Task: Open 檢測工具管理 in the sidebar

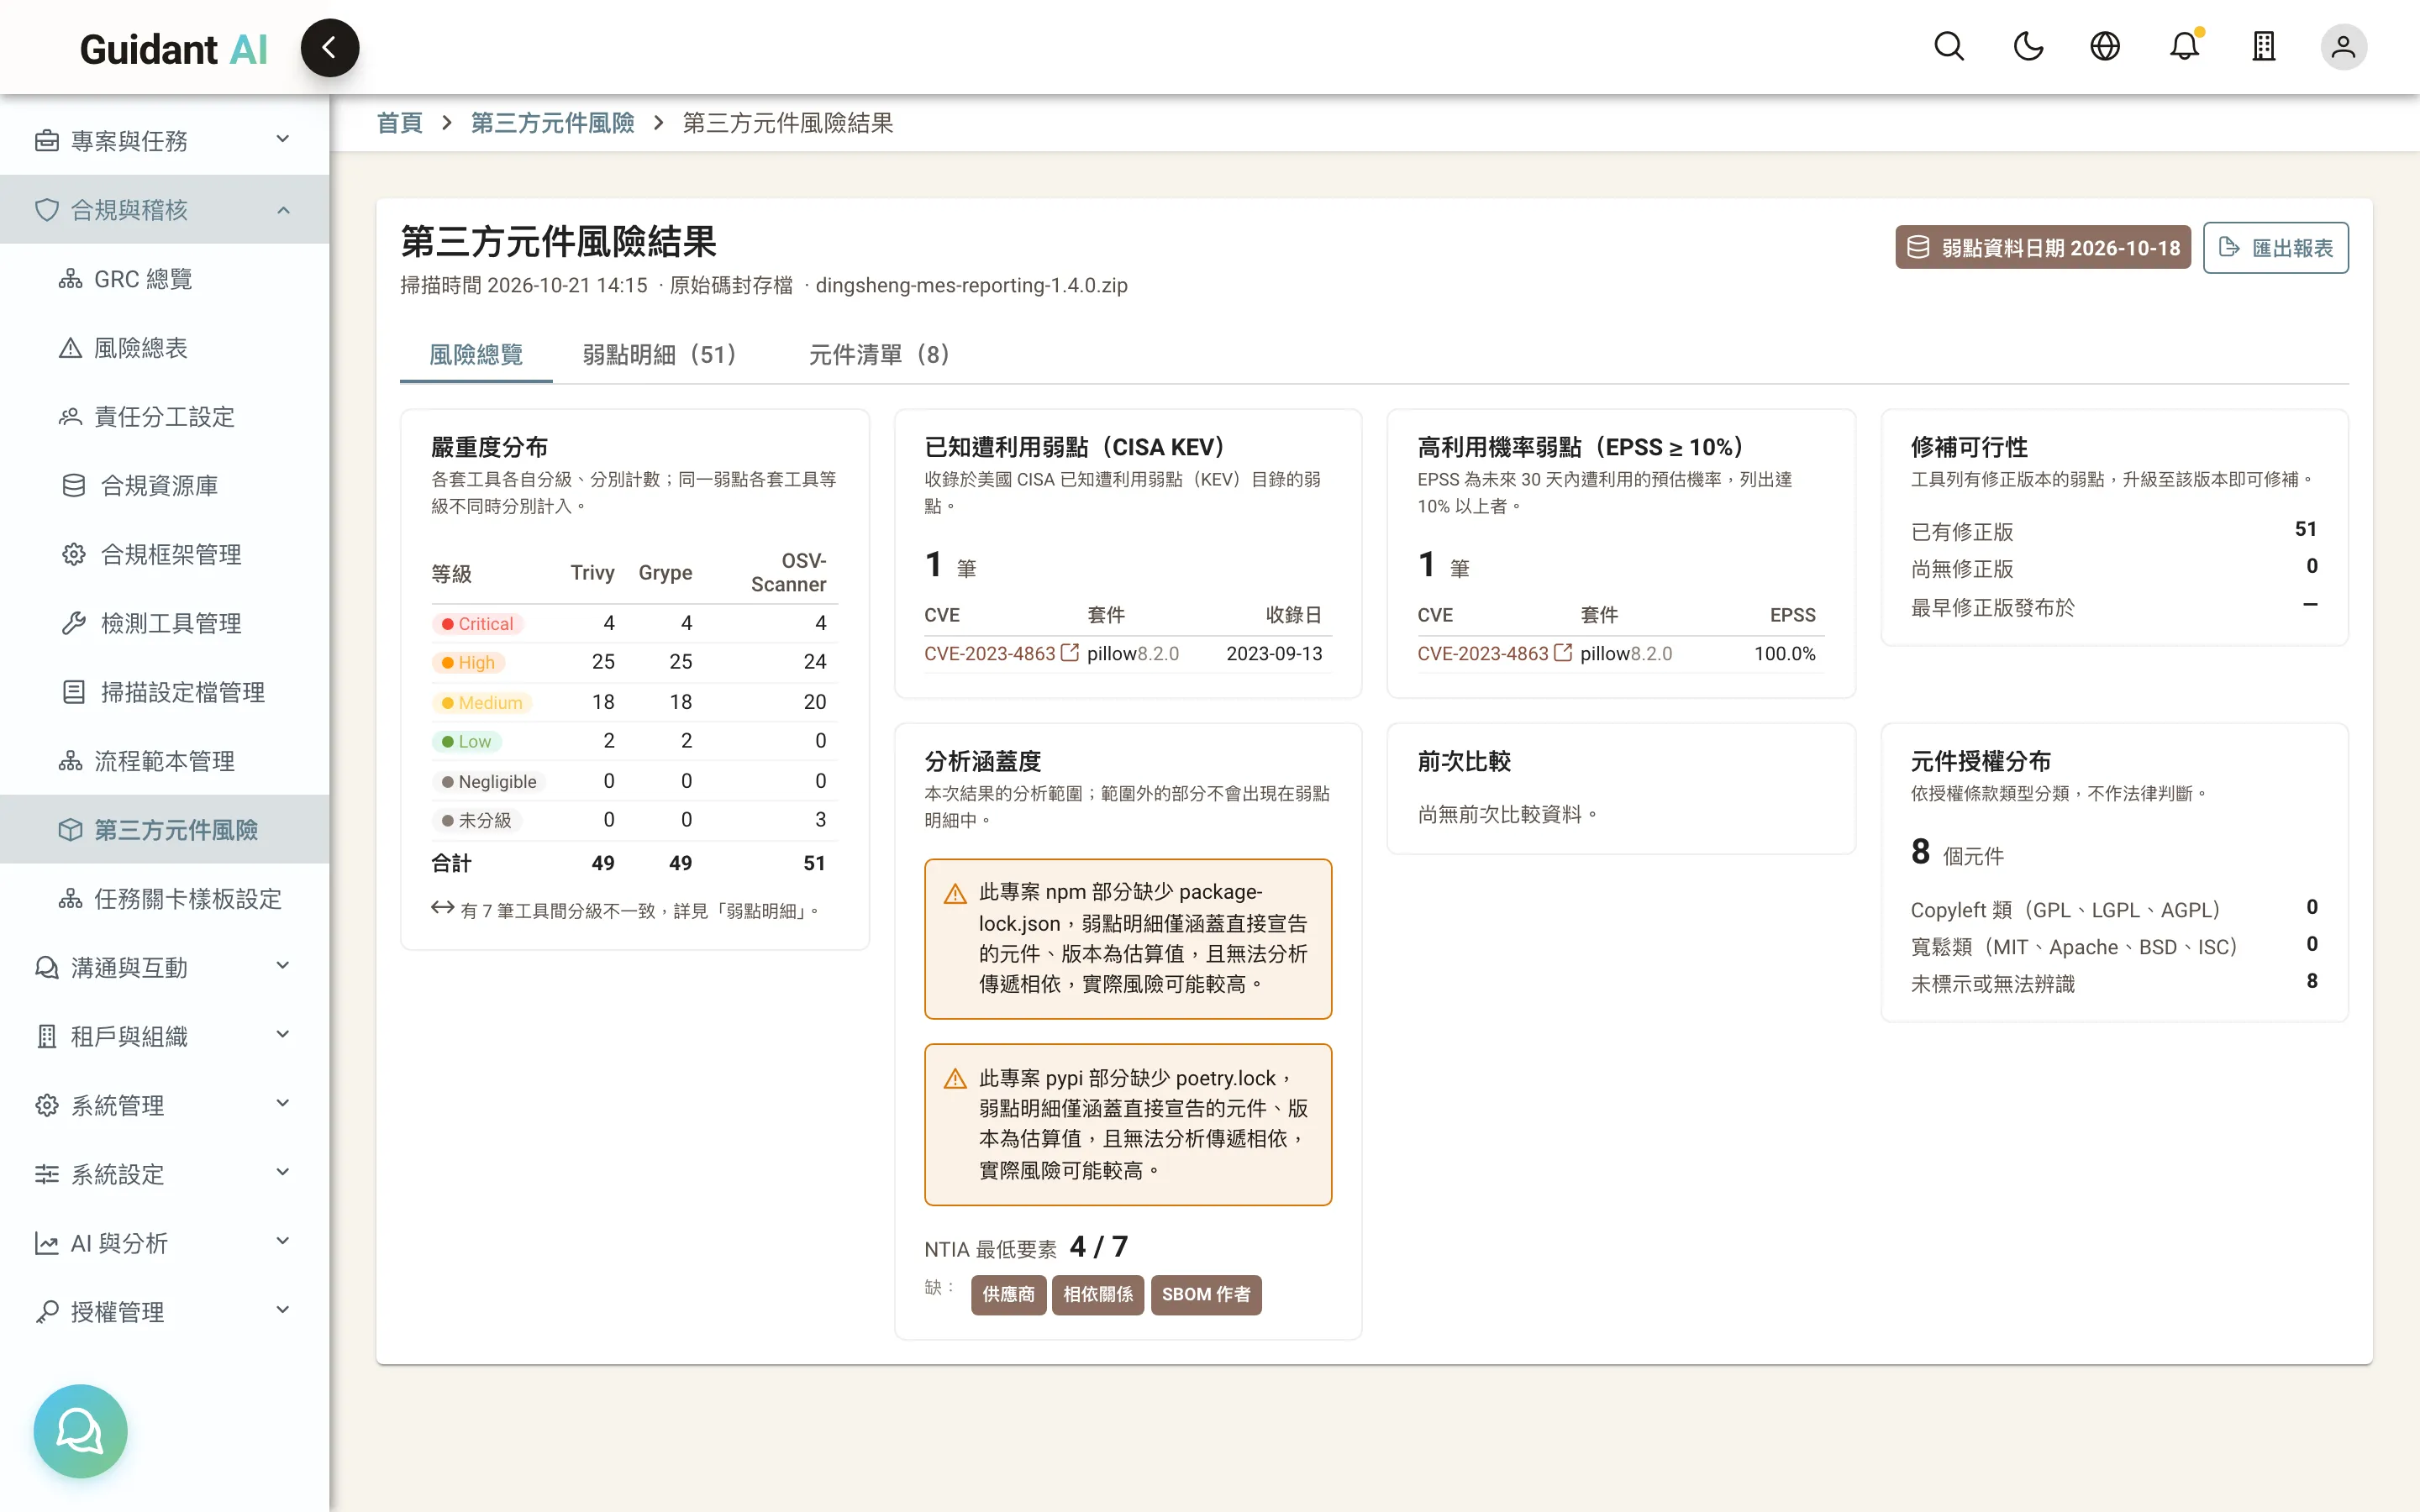Action: tap(164, 624)
